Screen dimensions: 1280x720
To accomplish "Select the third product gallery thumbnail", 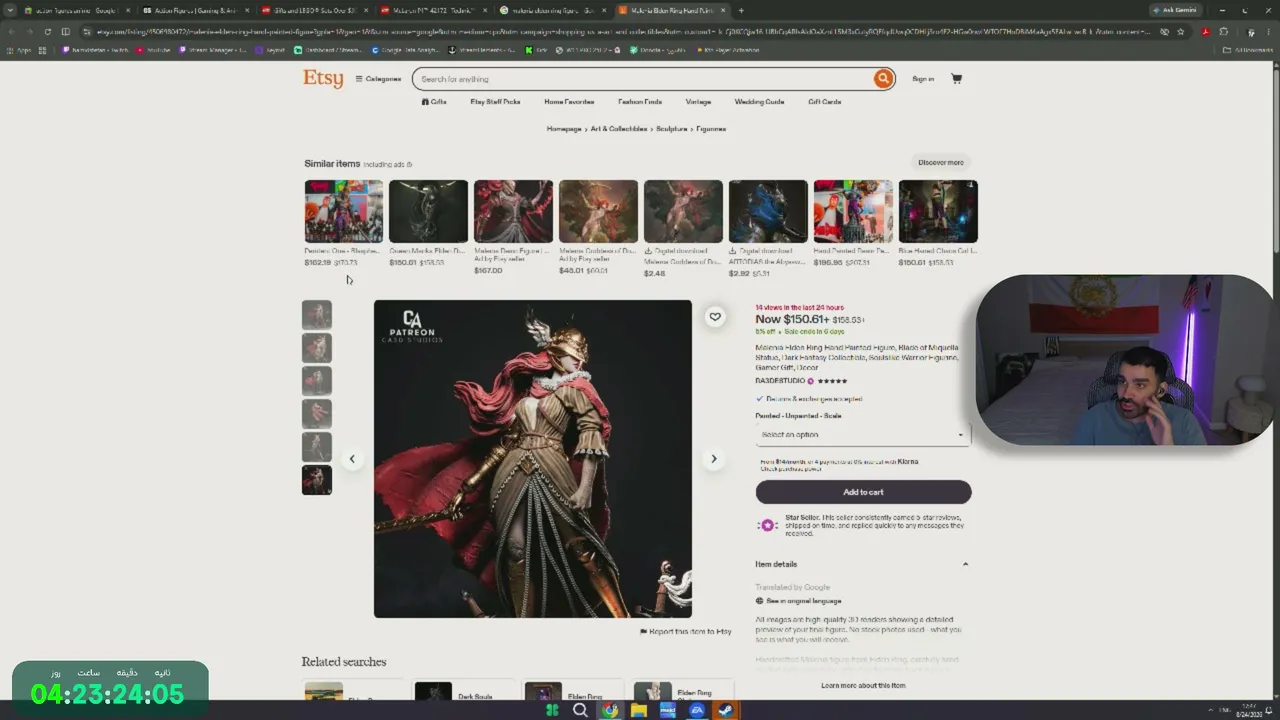I will (x=317, y=381).
